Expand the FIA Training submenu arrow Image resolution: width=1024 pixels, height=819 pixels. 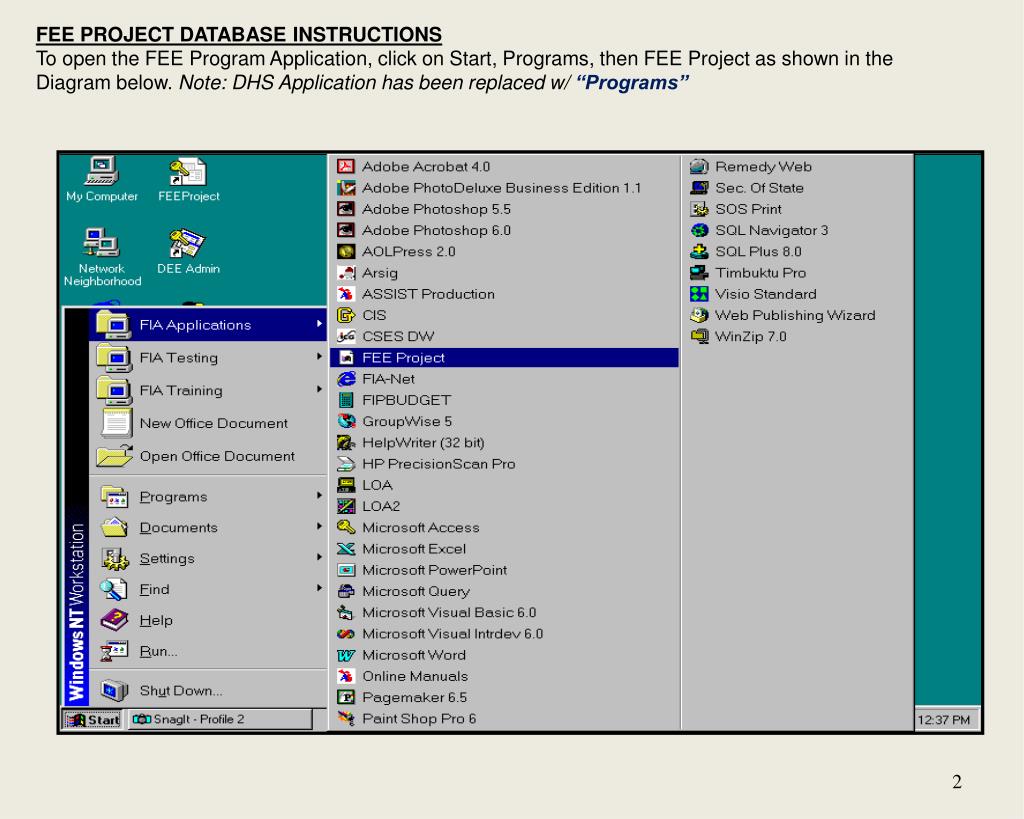319,389
